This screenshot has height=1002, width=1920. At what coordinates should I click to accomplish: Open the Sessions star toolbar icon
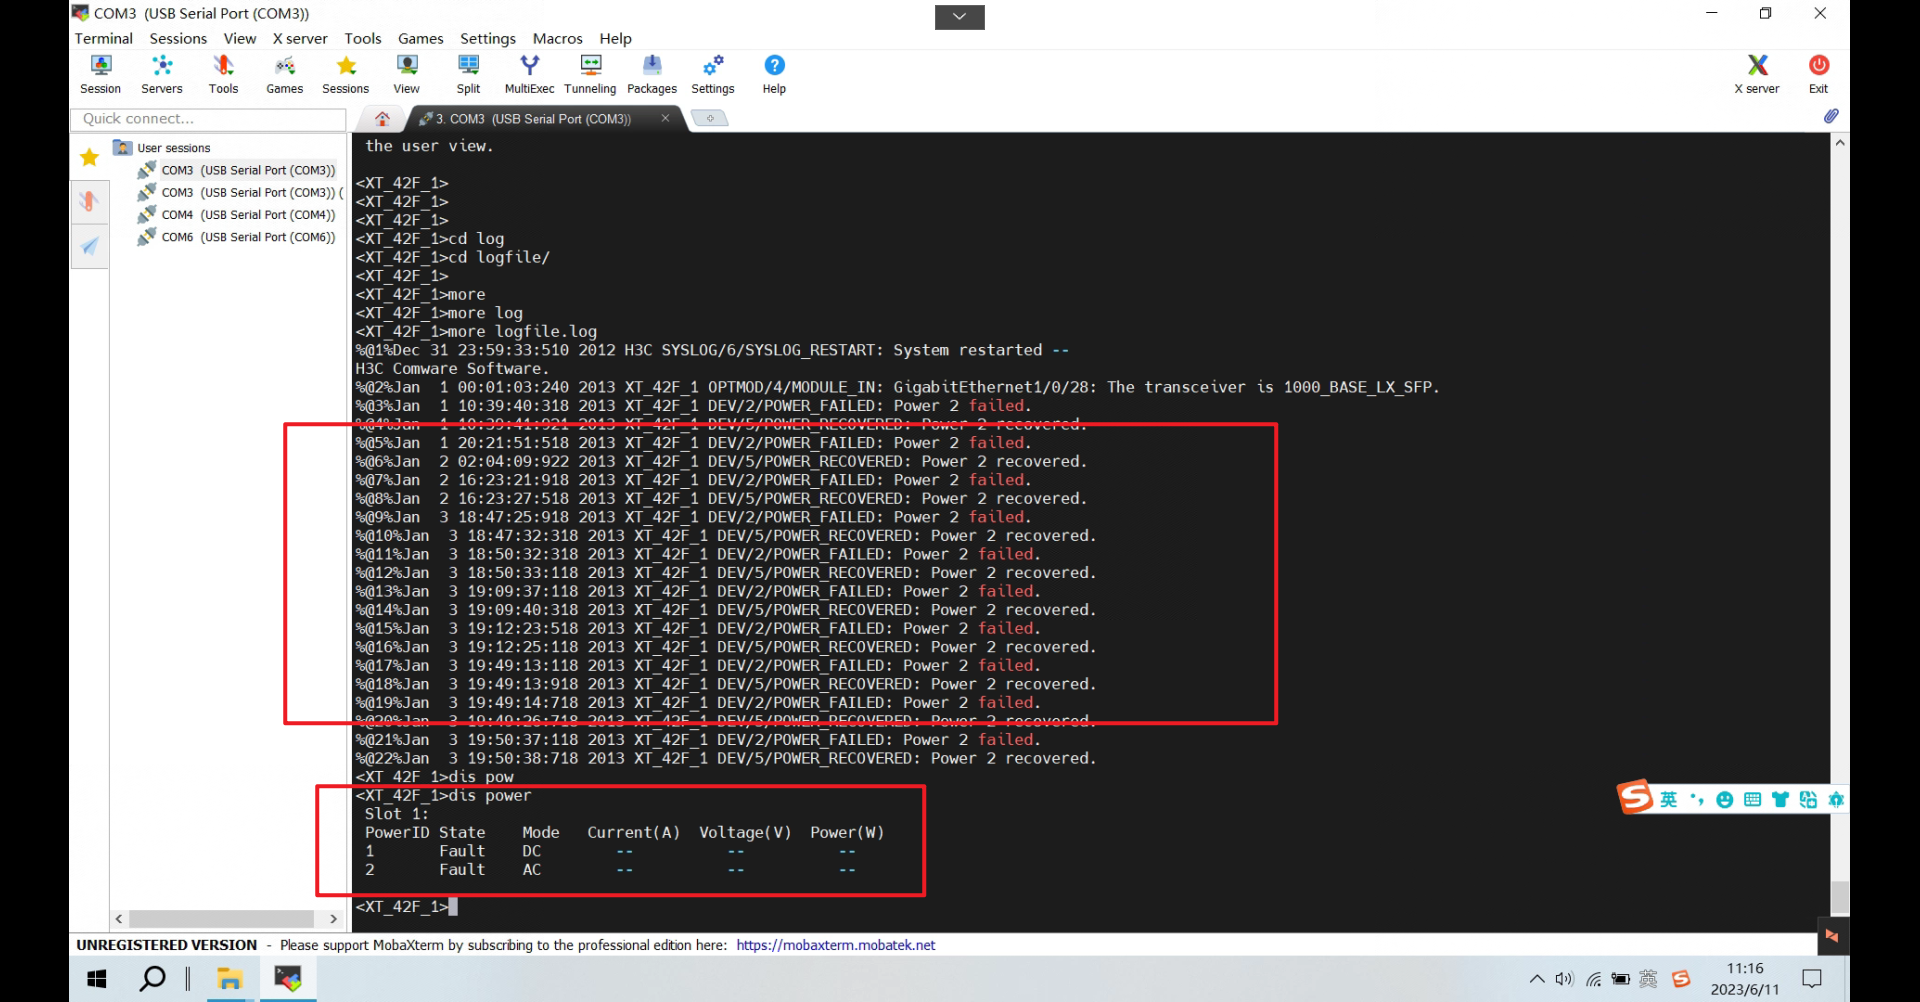pyautogui.click(x=346, y=75)
